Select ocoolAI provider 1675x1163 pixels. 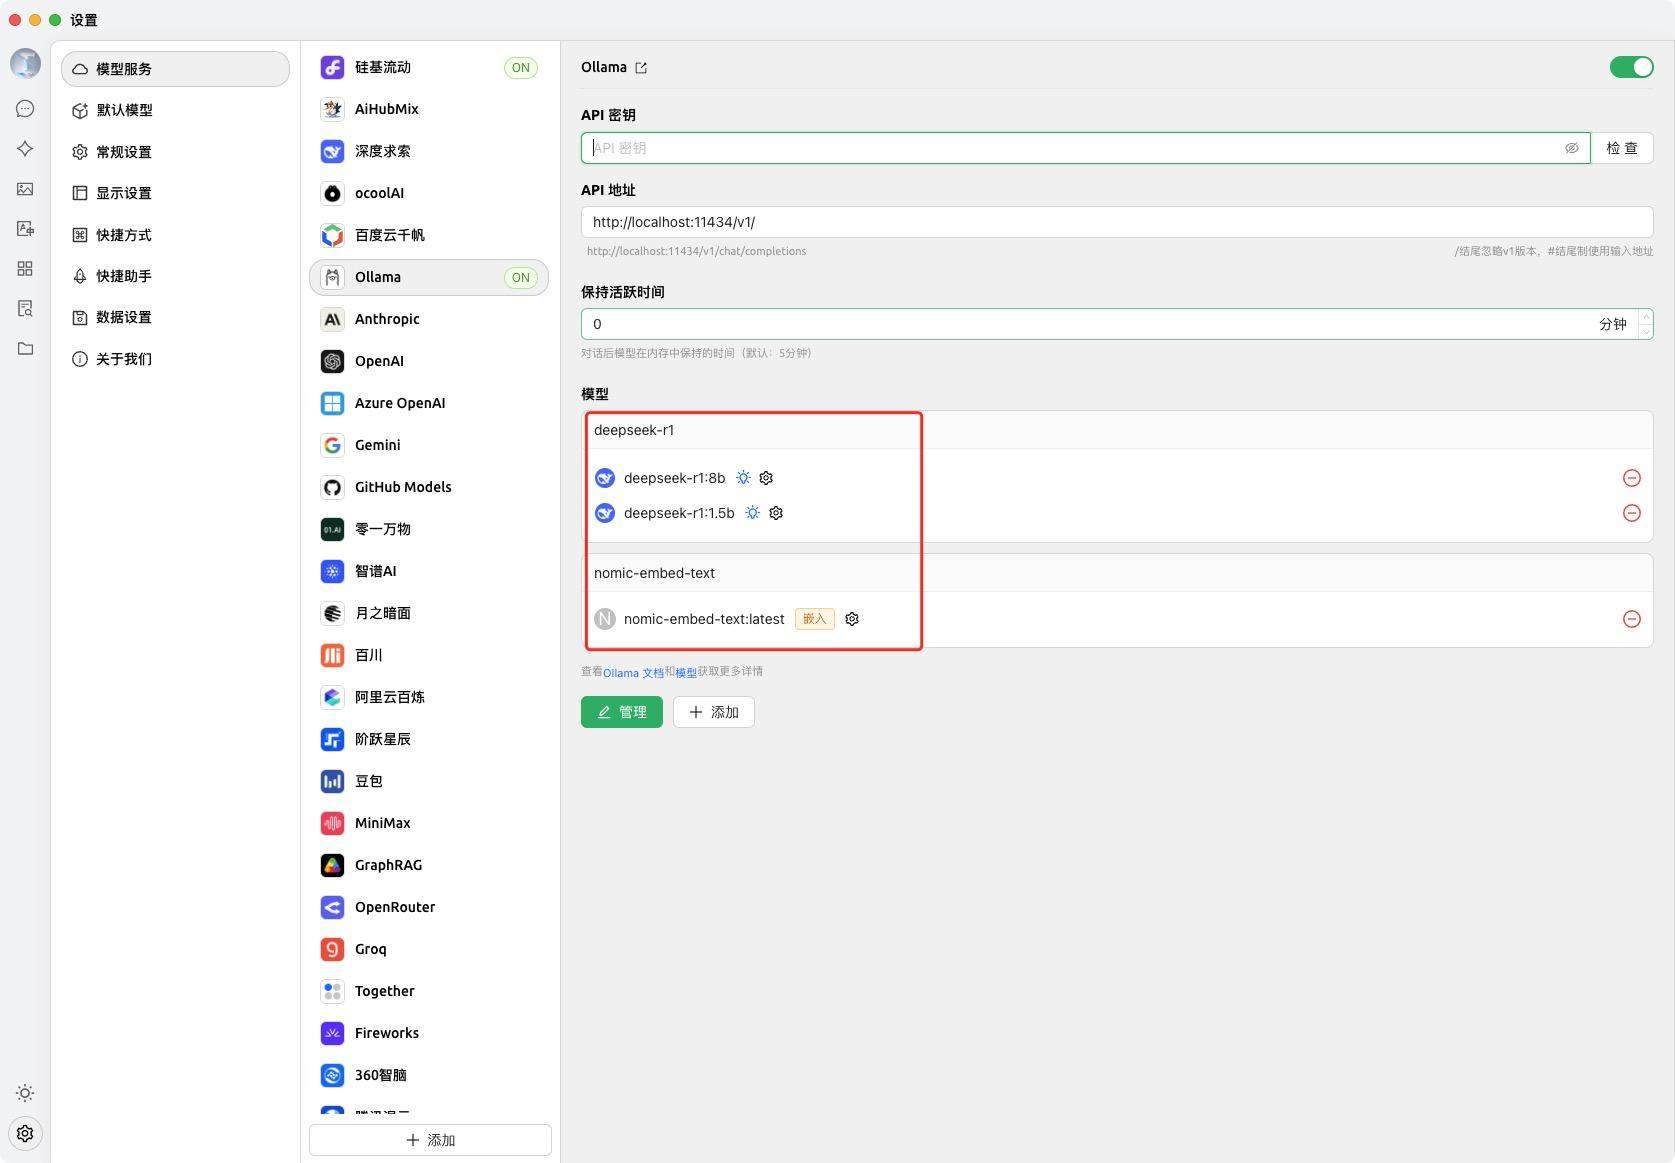tap(429, 193)
